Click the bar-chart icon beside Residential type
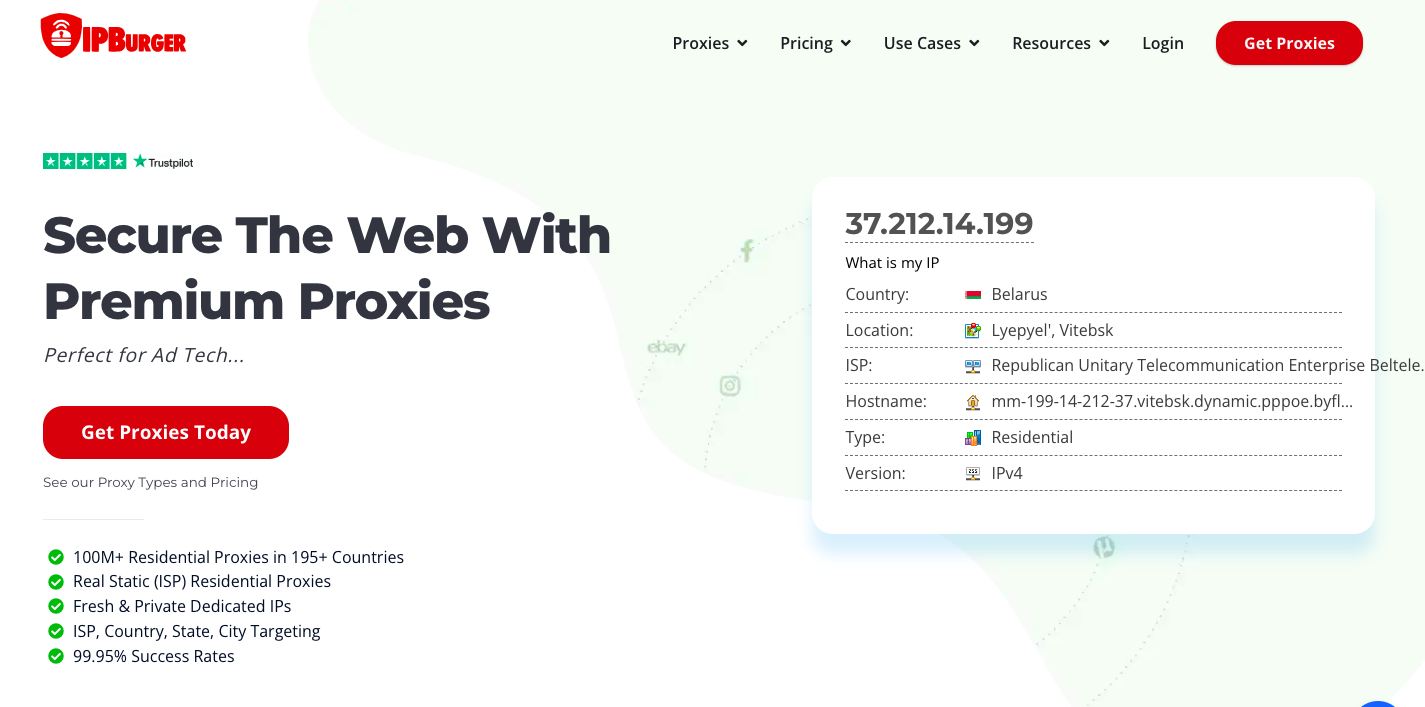 coord(971,437)
